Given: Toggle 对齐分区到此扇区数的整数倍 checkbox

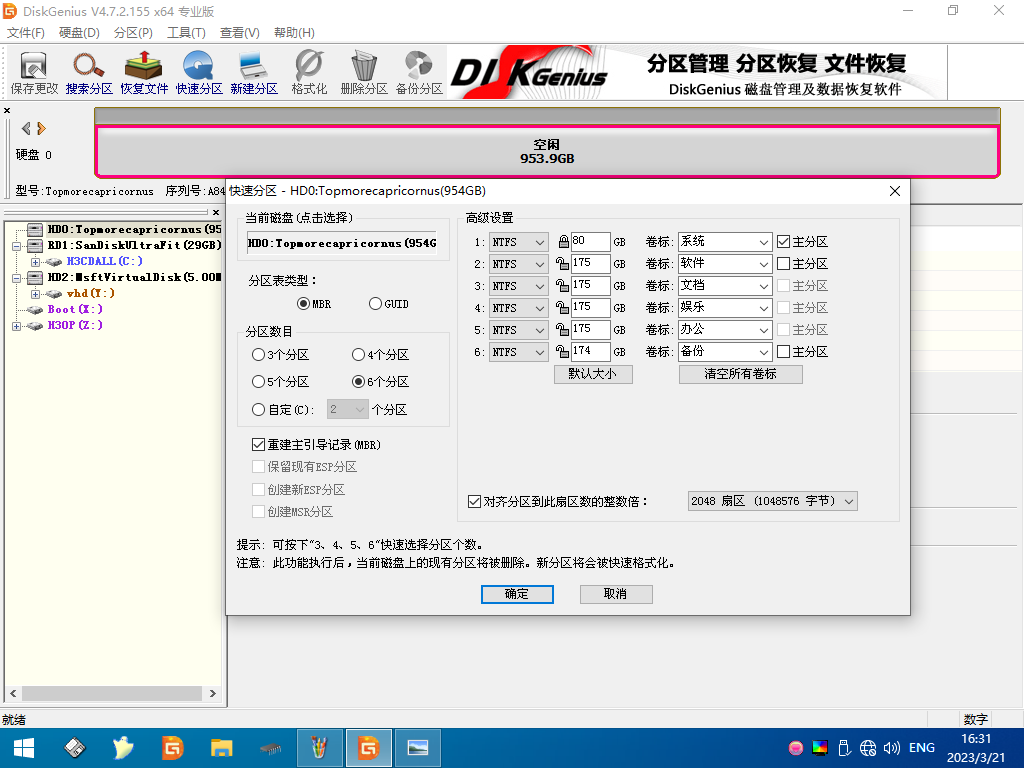Looking at the screenshot, I should pyautogui.click(x=475, y=502).
